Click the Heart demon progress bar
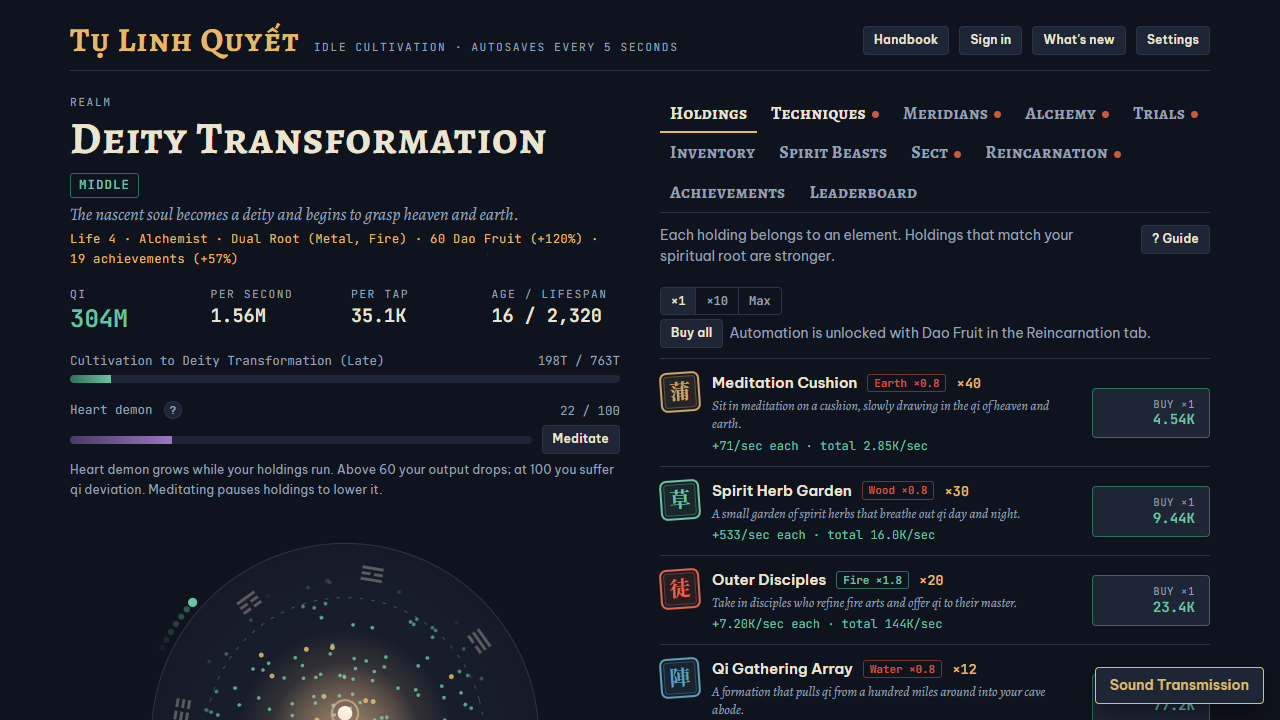 tap(301, 440)
